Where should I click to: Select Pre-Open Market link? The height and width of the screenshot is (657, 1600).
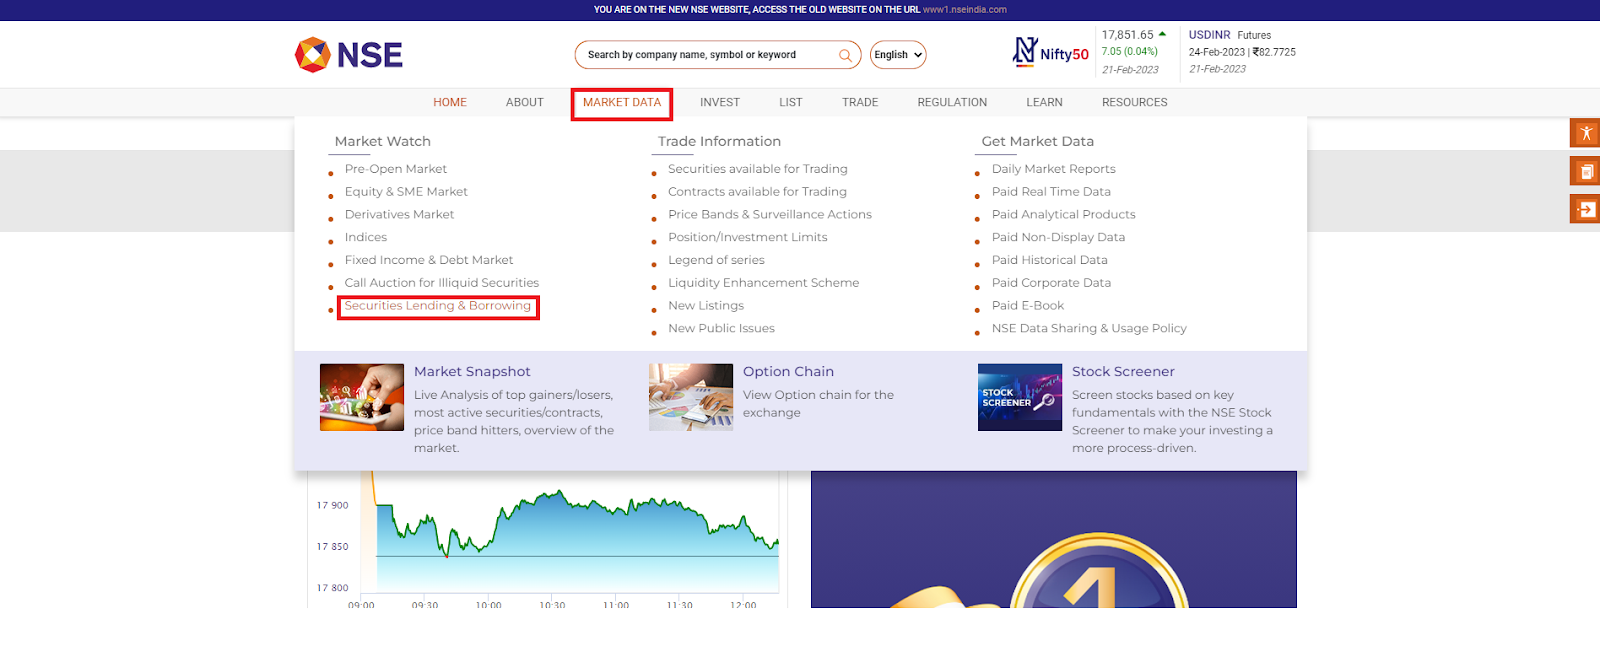click(396, 169)
